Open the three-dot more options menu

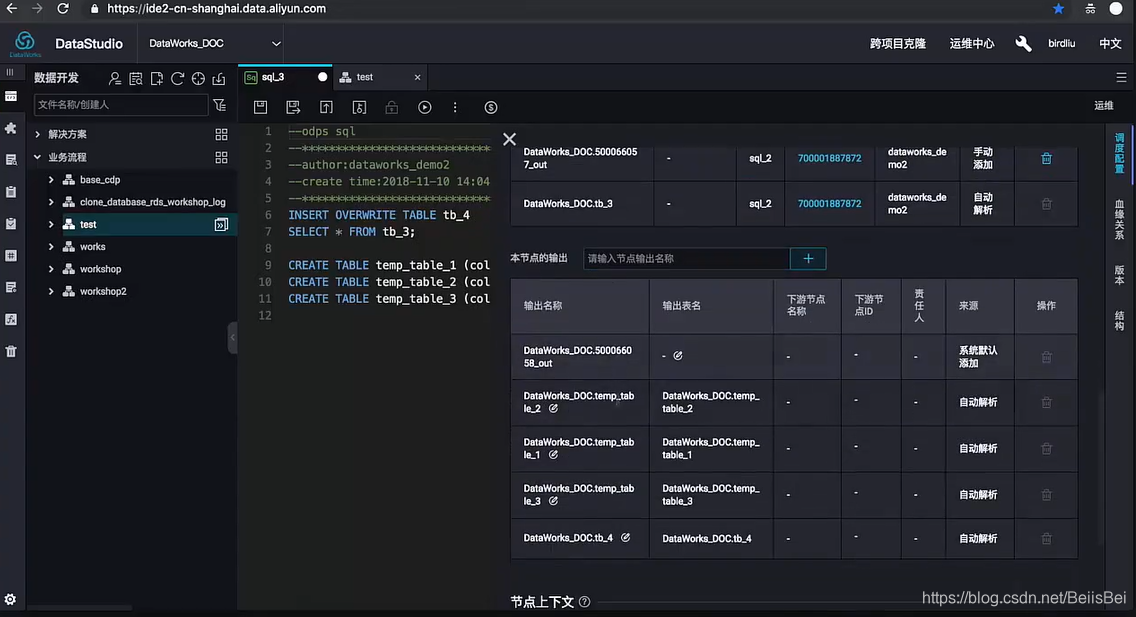point(455,107)
